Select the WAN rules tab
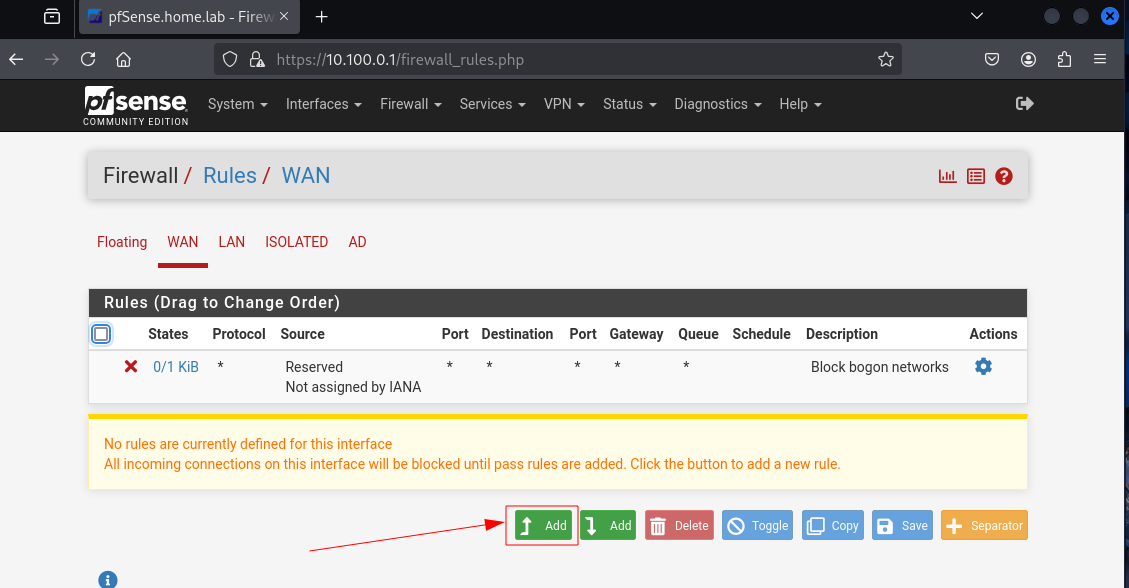This screenshot has width=1129, height=588. coord(183,243)
